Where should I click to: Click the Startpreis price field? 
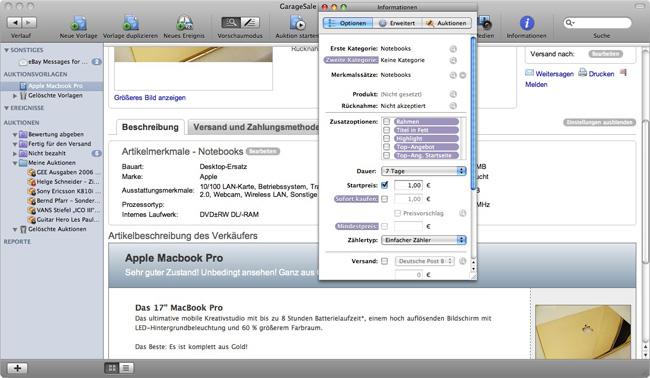pyautogui.click(x=408, y=185)
